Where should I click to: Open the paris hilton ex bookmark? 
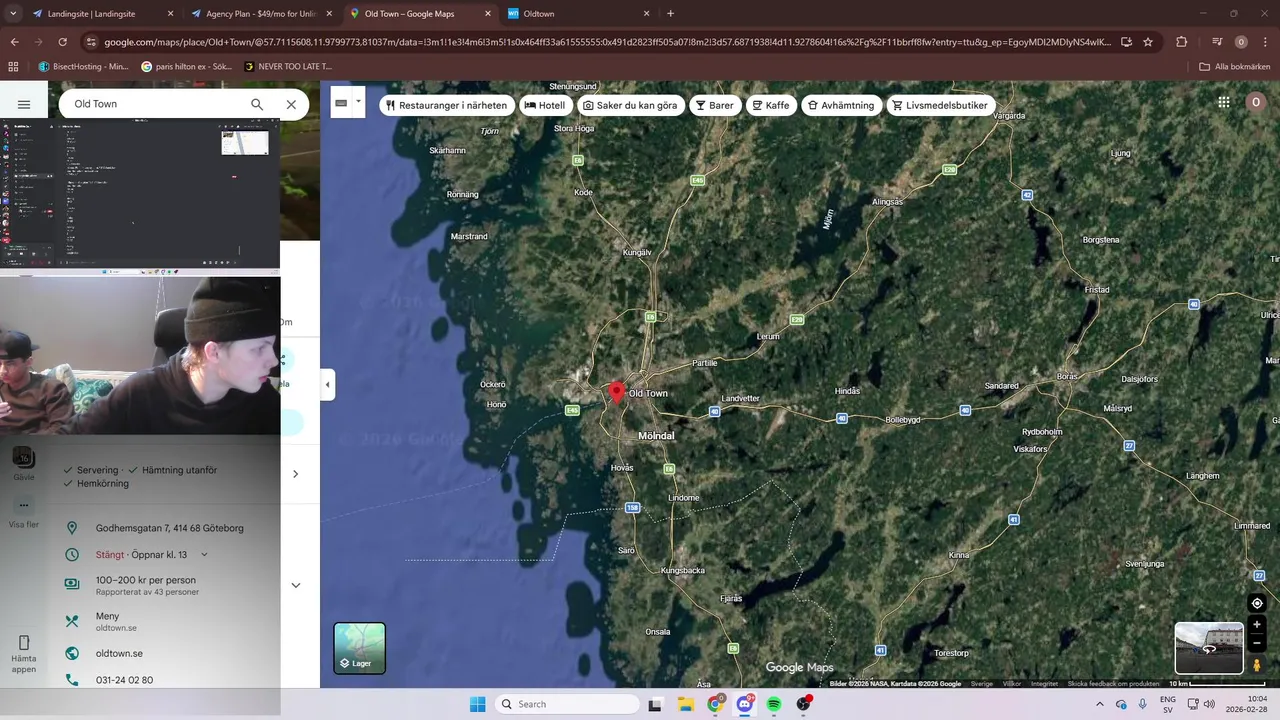click(187, 66)
